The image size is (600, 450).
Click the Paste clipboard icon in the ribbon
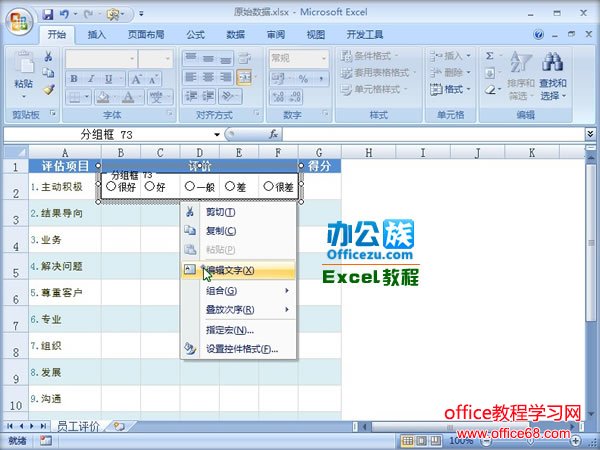click(24, 64)
